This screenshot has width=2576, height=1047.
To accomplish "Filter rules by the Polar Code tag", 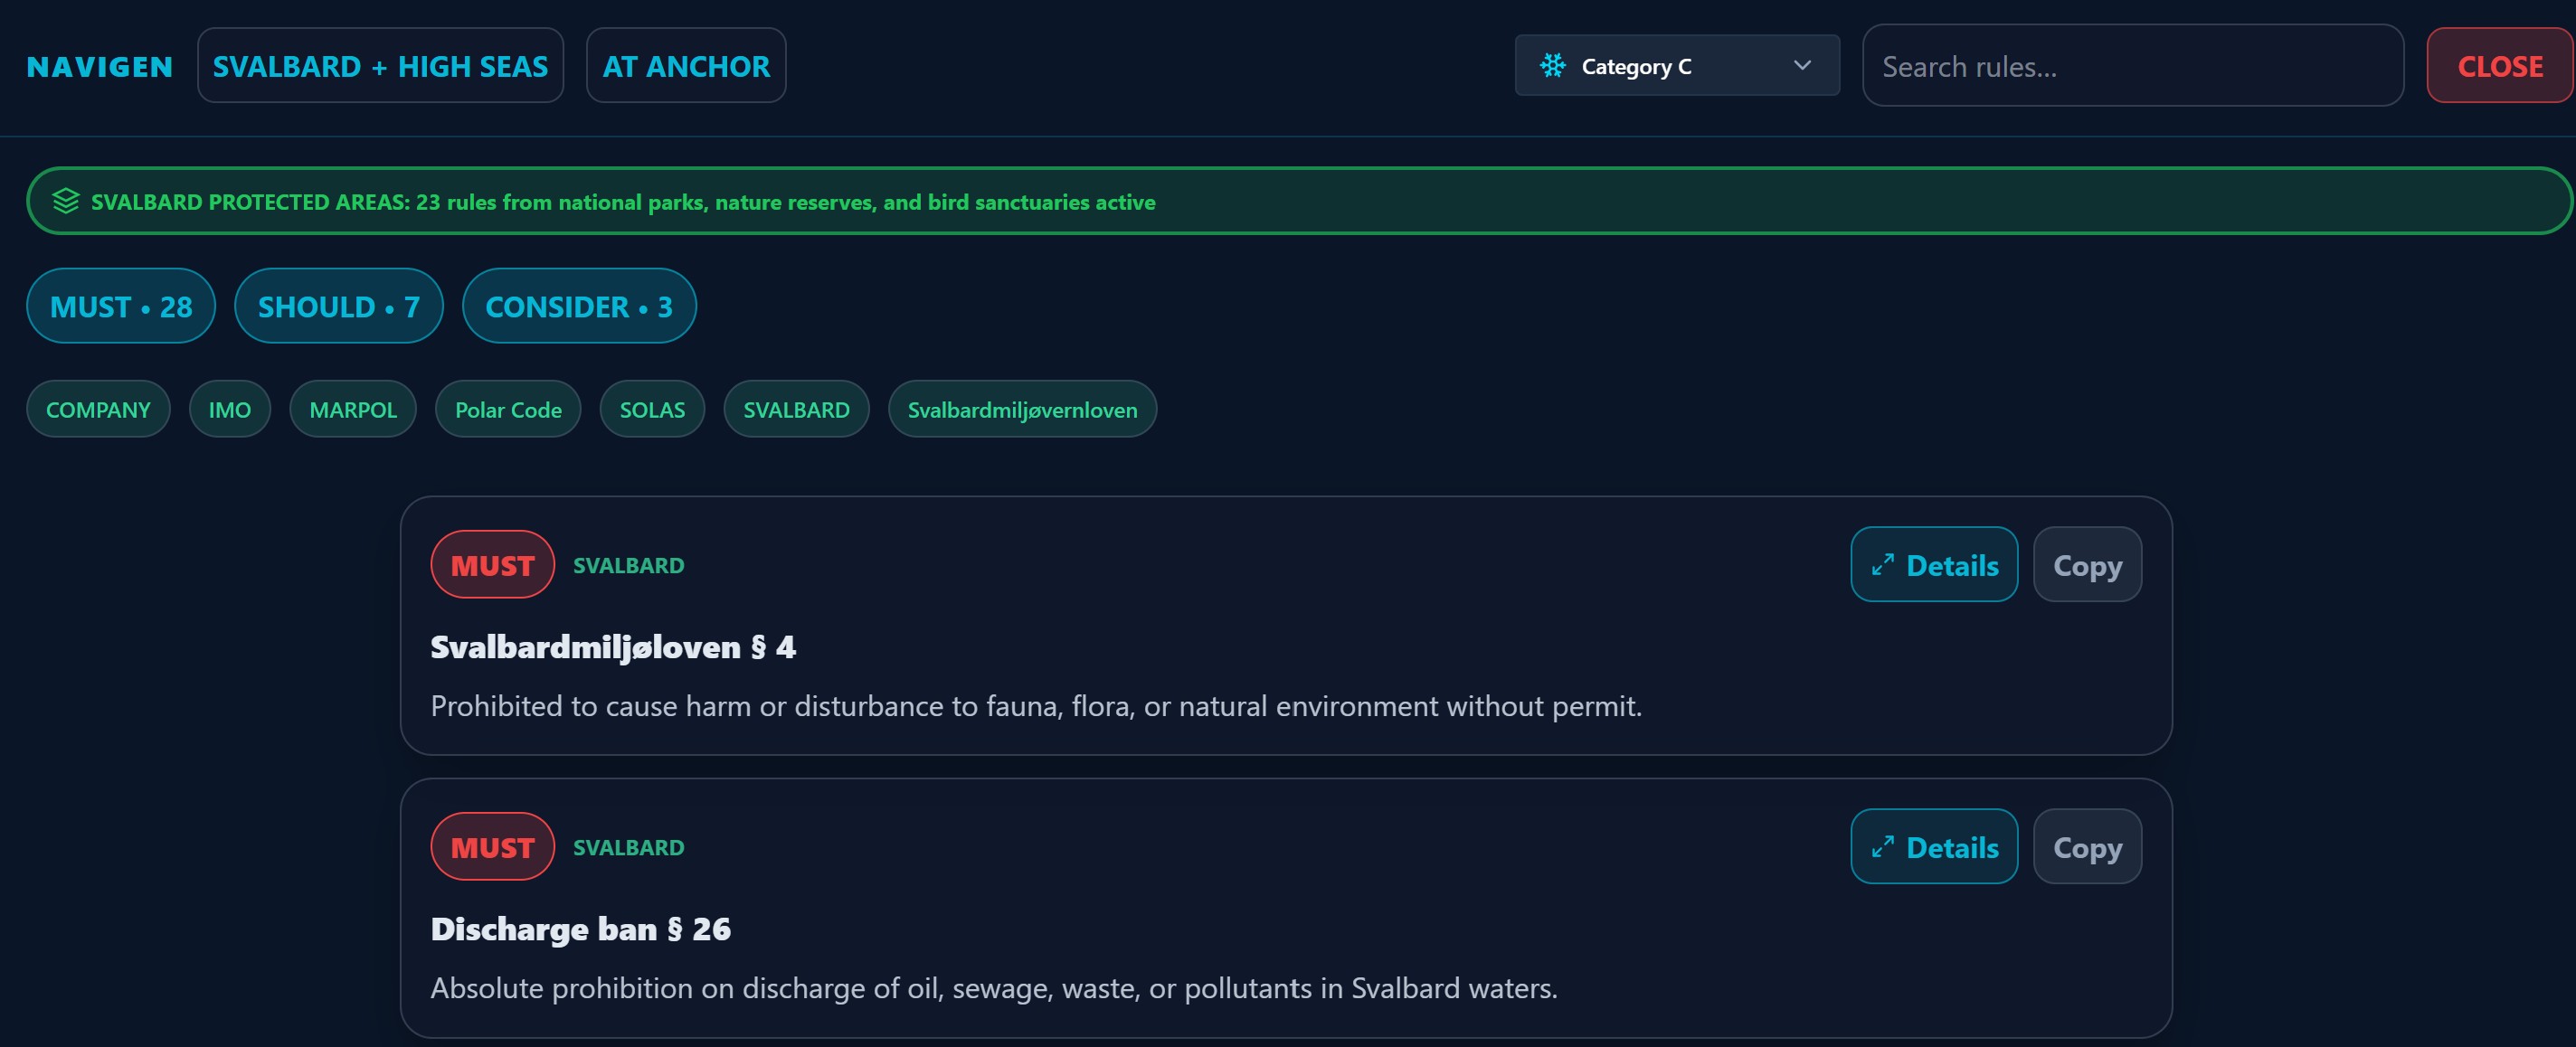I will click(507, 409).
